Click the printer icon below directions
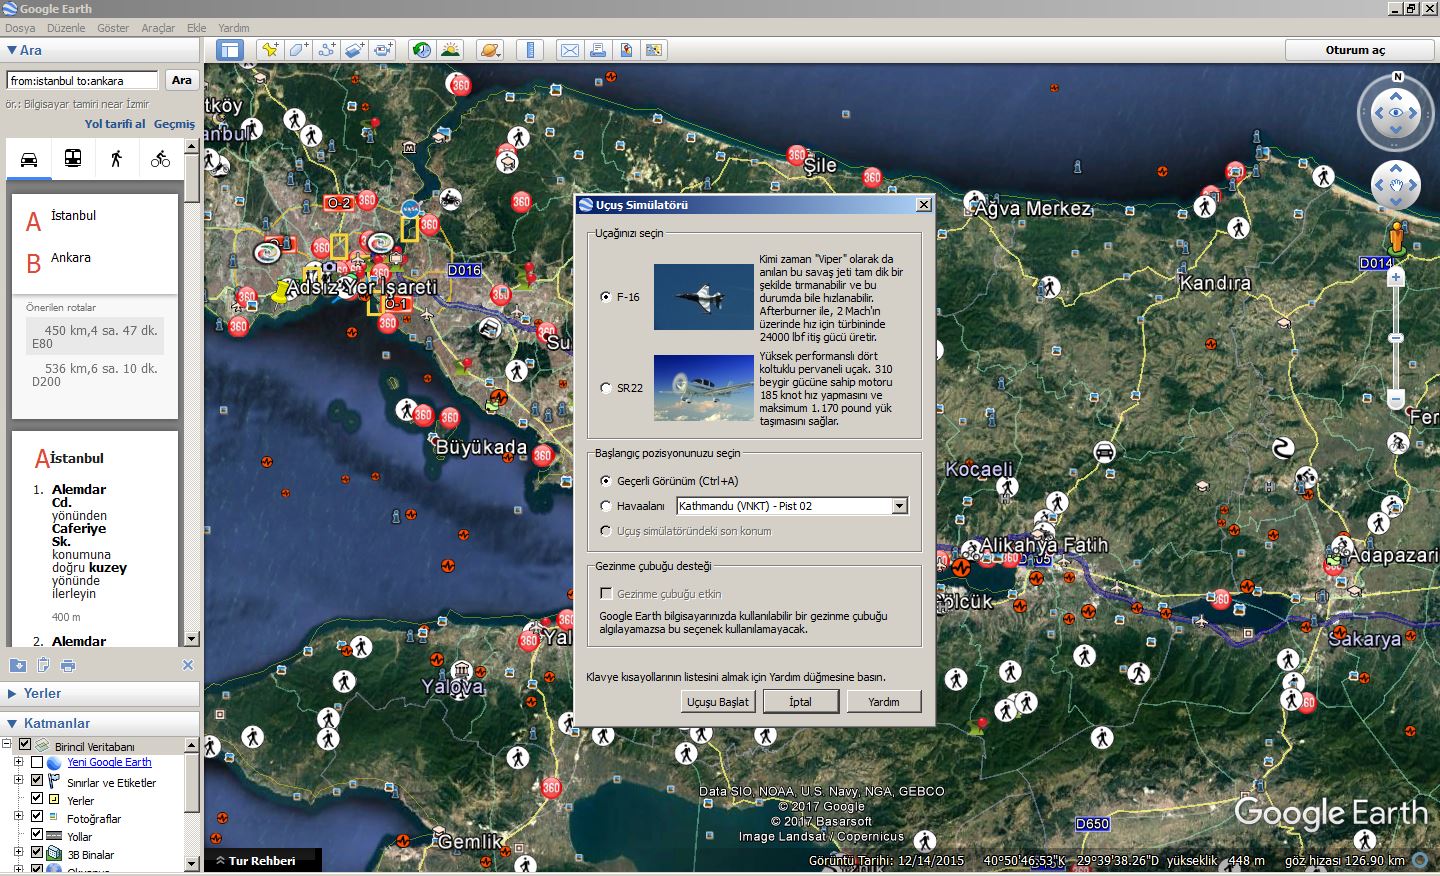This screenshot has width=1440, height=876. (68, 665)
